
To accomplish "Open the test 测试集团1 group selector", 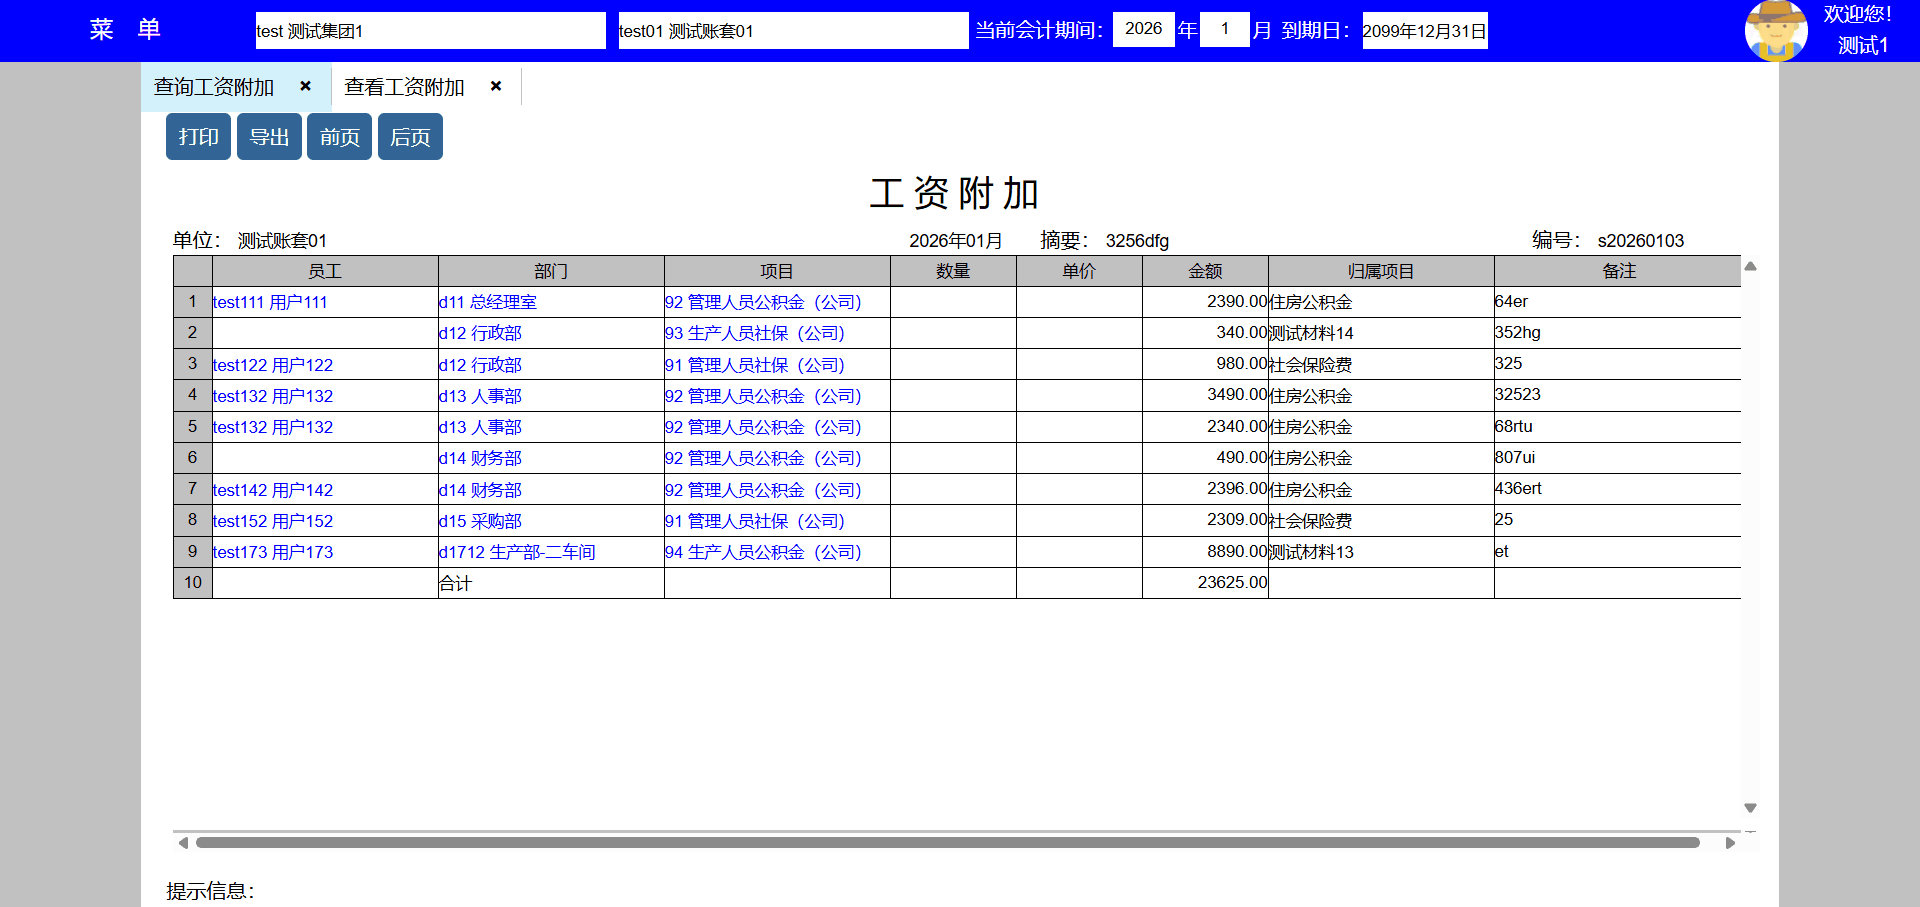I will 430,31.
